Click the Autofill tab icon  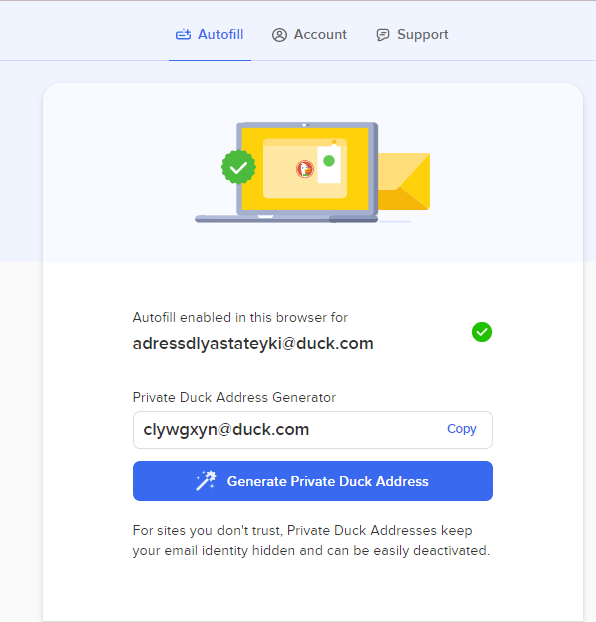[183, 35]
